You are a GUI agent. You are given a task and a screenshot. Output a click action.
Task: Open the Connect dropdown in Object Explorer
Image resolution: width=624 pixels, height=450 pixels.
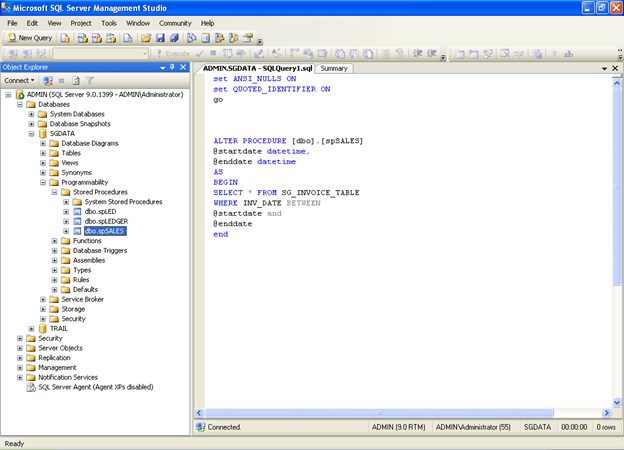point(19,80)
